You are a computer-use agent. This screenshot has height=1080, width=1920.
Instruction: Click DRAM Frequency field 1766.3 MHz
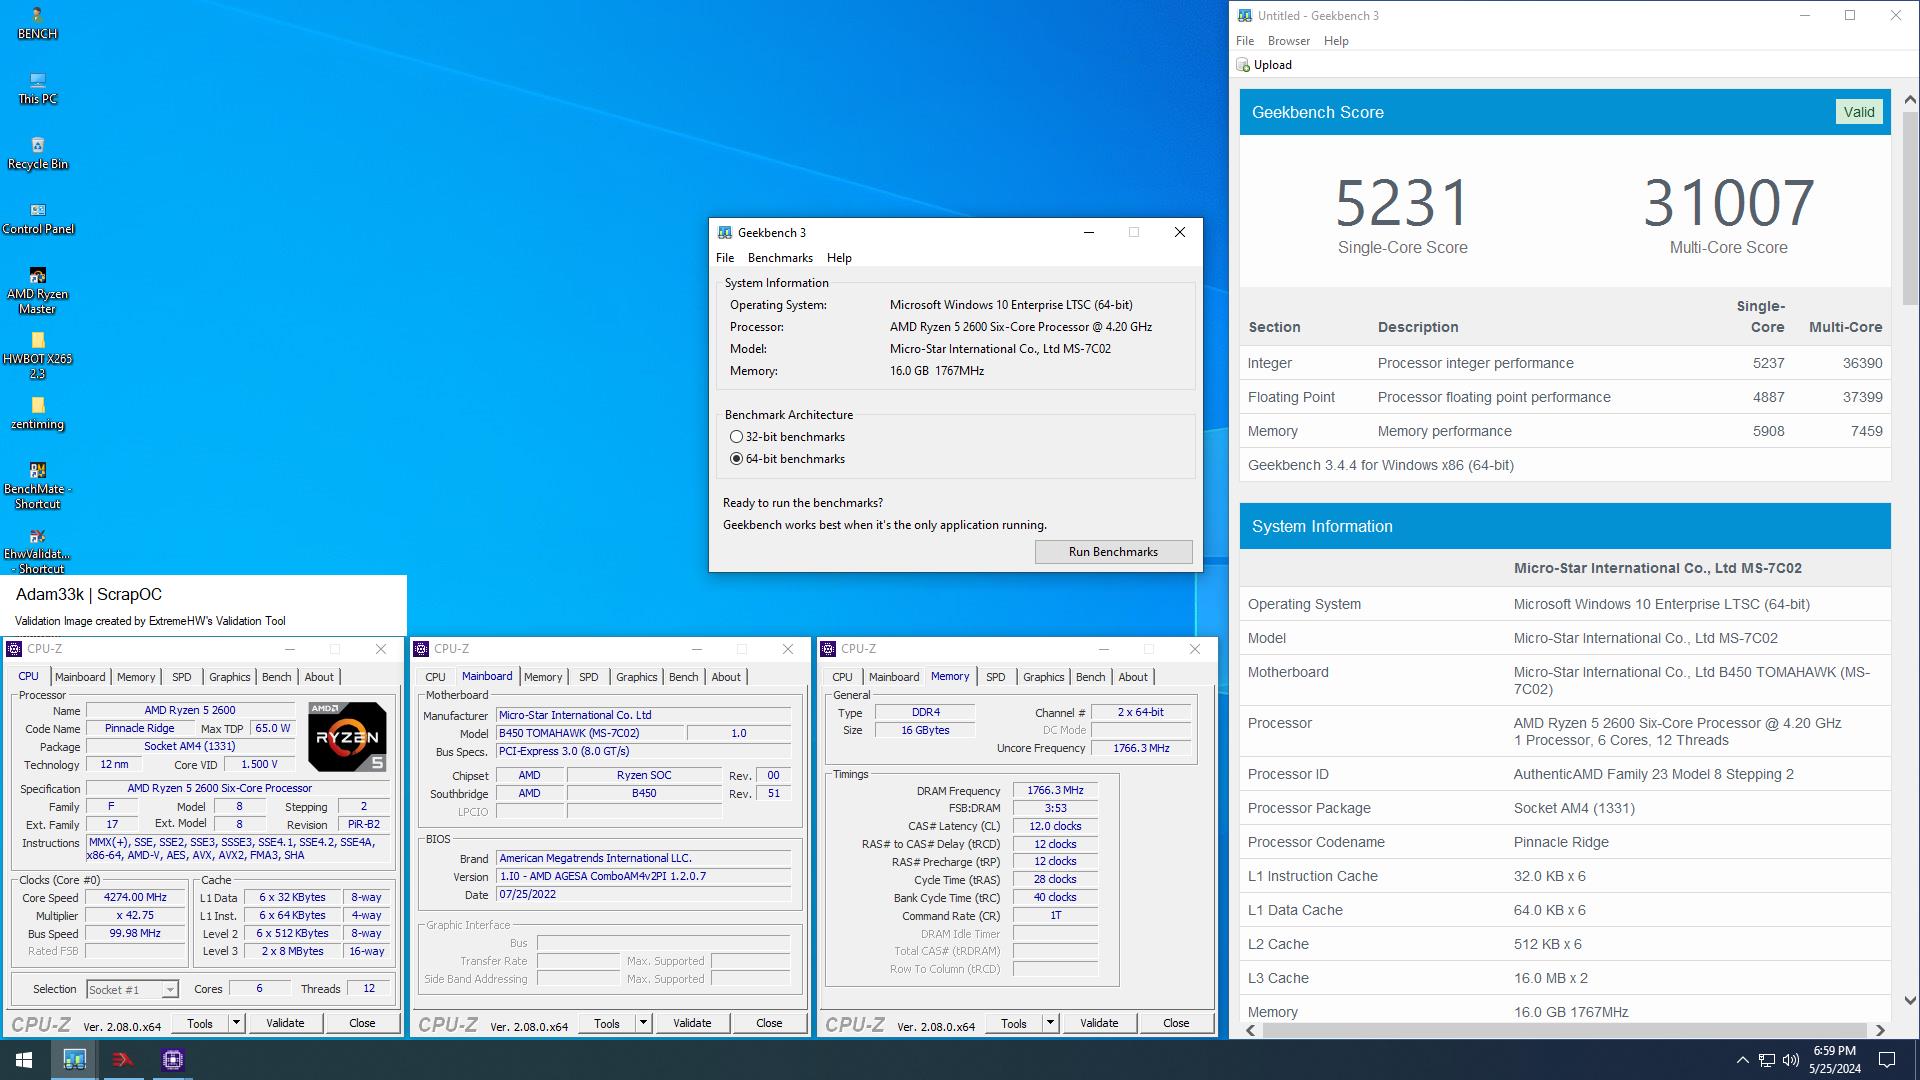pos(1055,791)
